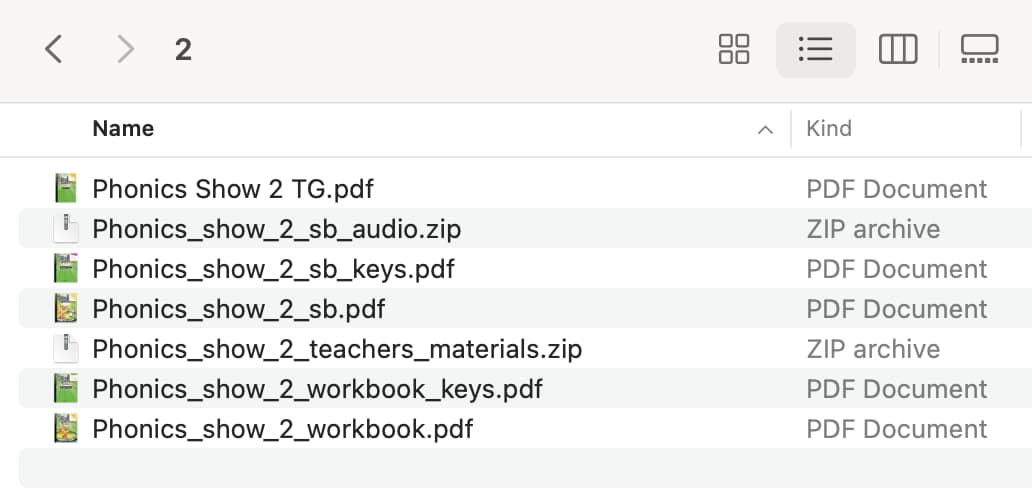Toggle sort order caret in Name header
1032x490 pixels.
click(765, 130)
